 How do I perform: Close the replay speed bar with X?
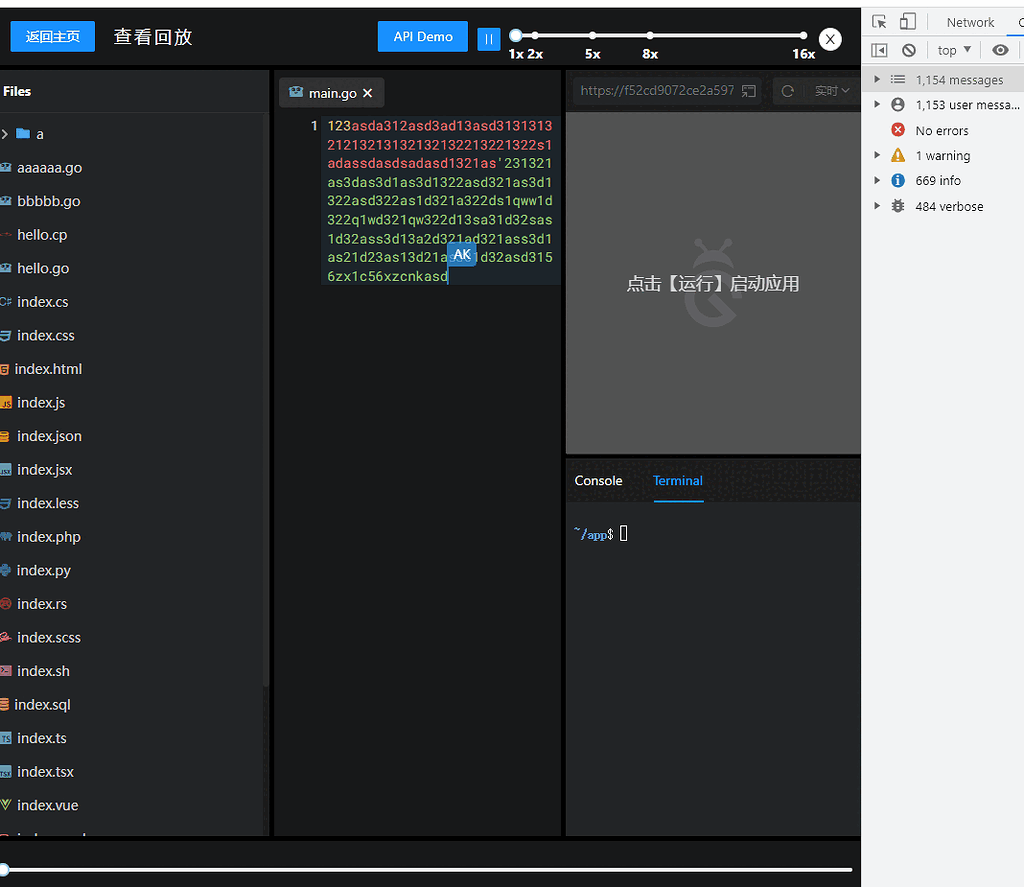click(830, 39)
